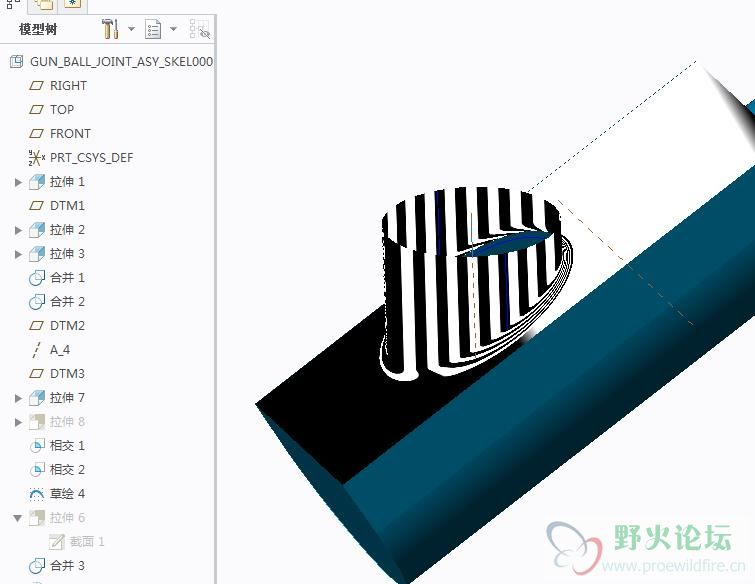This screenshot has width=755, height=584.
Task: Open dropdown arrow beside tree list icon
Action: [x=174, y=29]
